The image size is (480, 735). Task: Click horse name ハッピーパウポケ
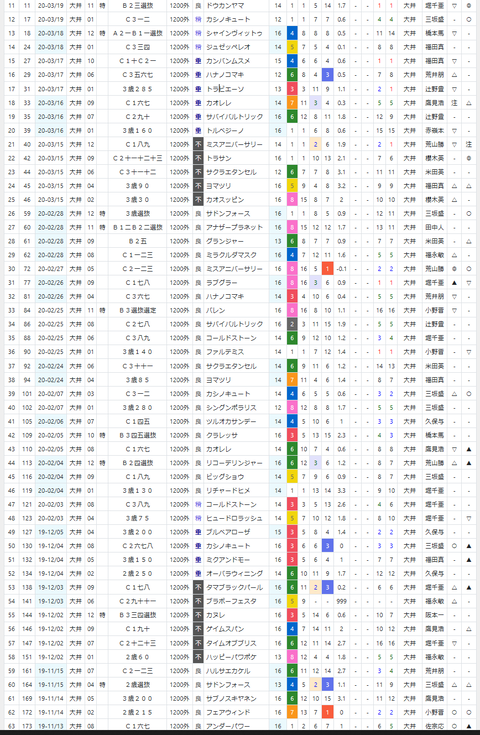[232, 657]
